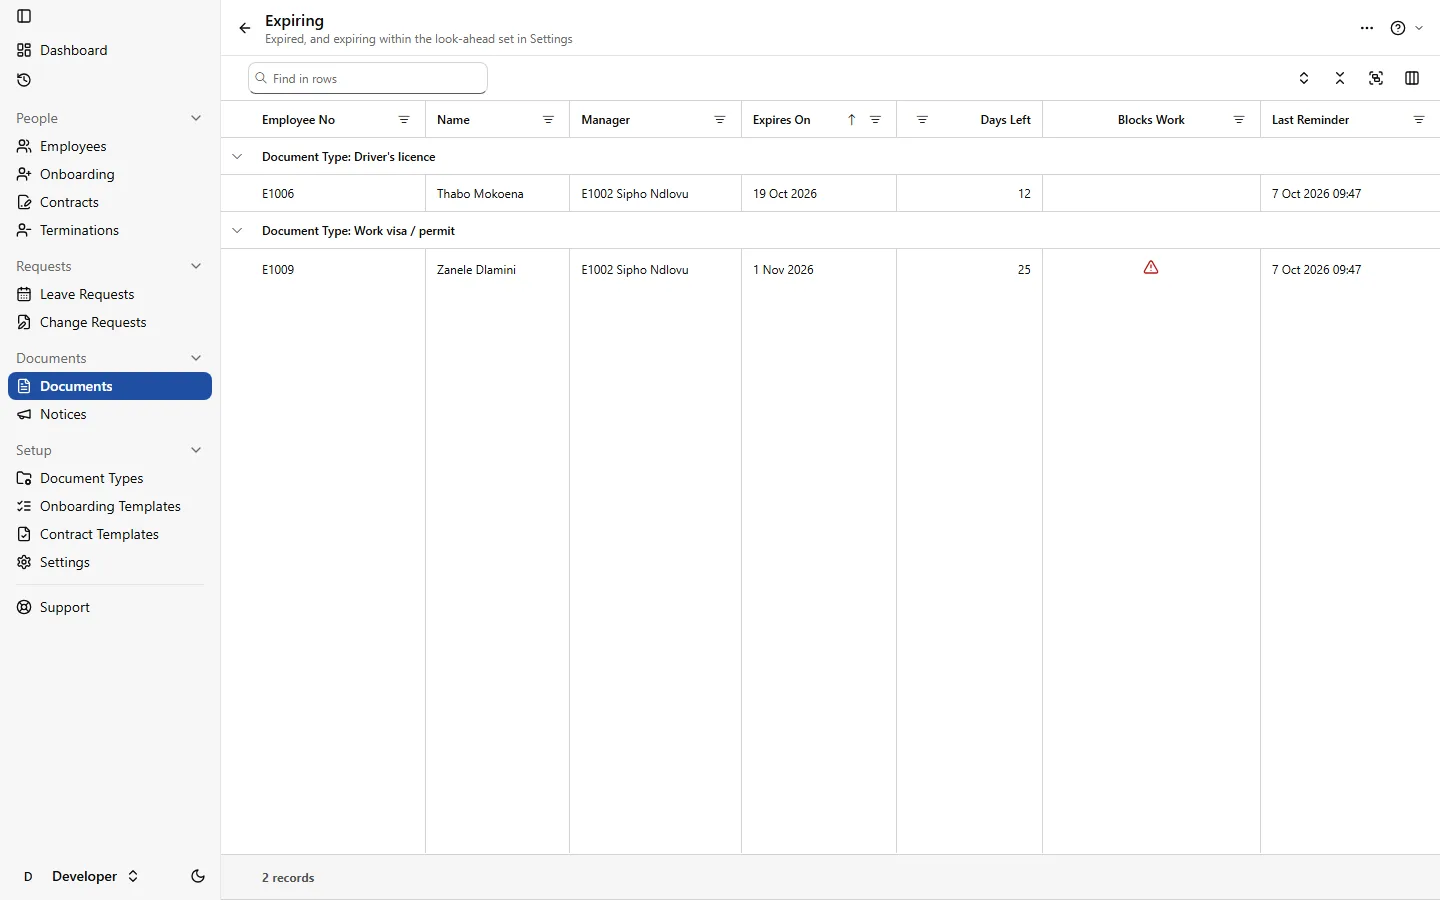This screenshot has width=1440, height=900.
Task: Open Contract Templates
Action: (110, 534)
